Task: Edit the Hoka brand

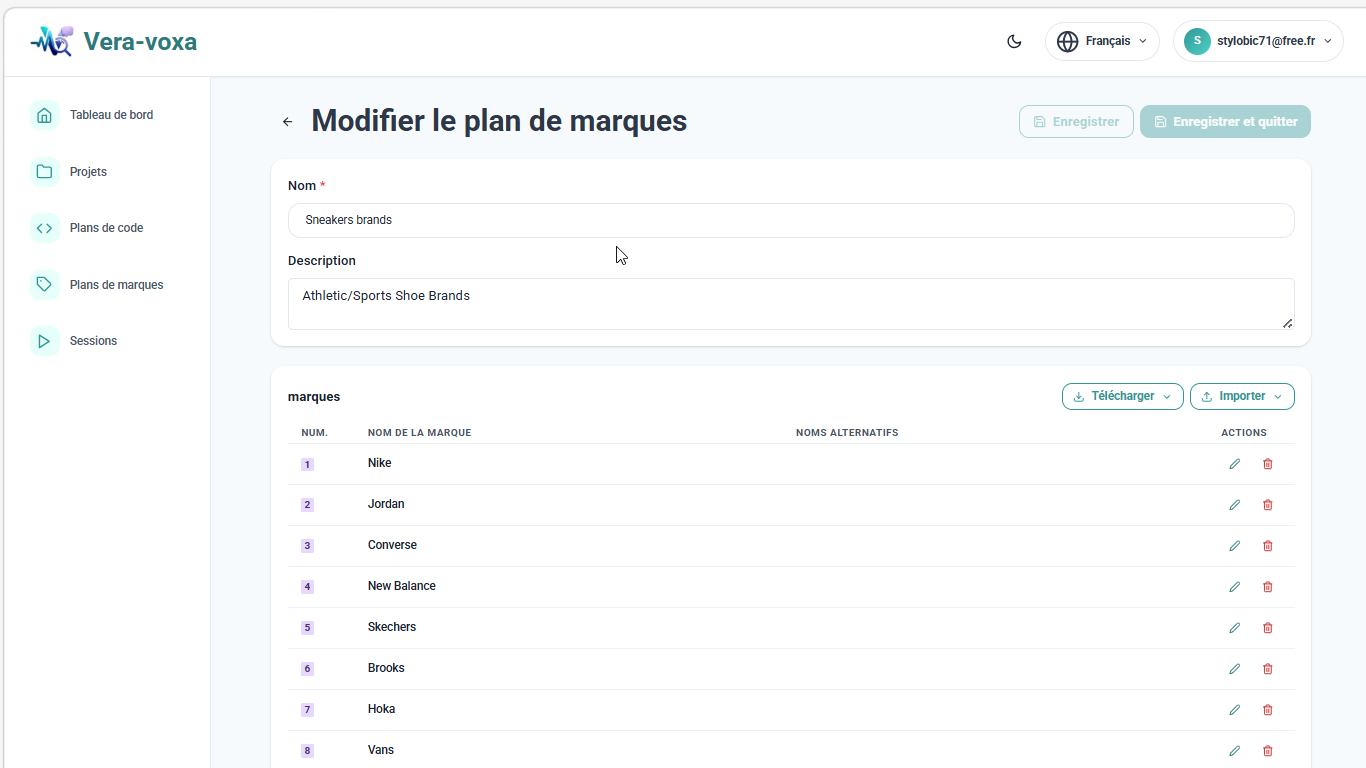Action: point(1235,710)
